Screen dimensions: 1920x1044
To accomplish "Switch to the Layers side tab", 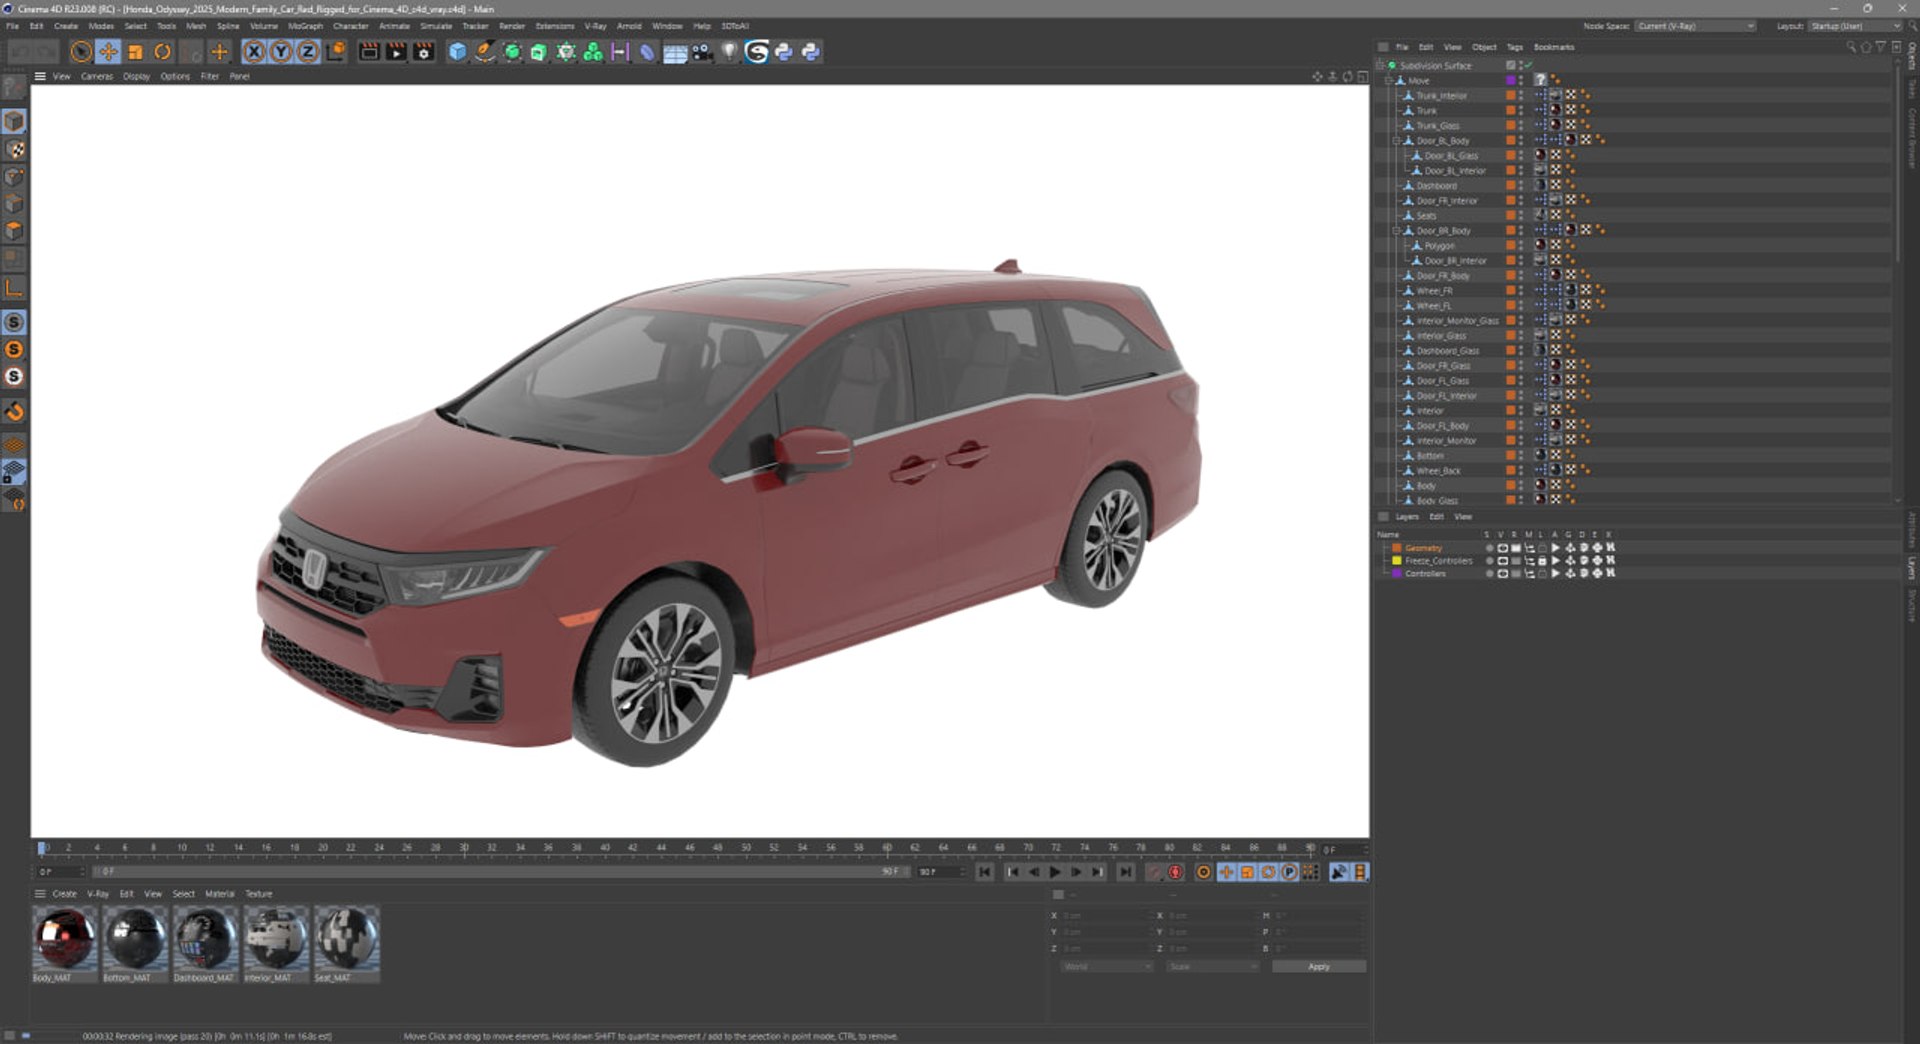I will pyautogui.click(x=1911, y=566).
